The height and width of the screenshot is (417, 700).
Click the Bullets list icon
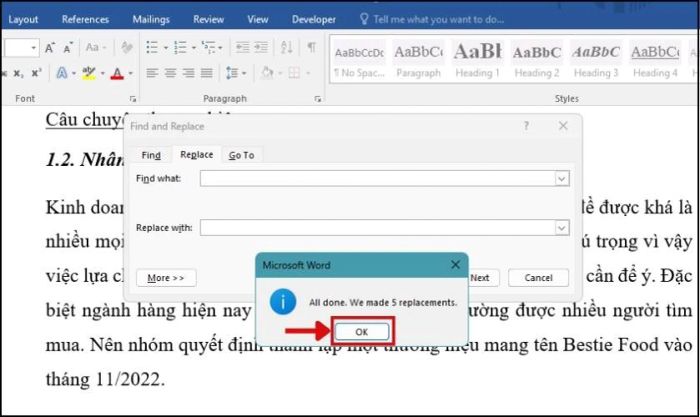tap(152, 47)
